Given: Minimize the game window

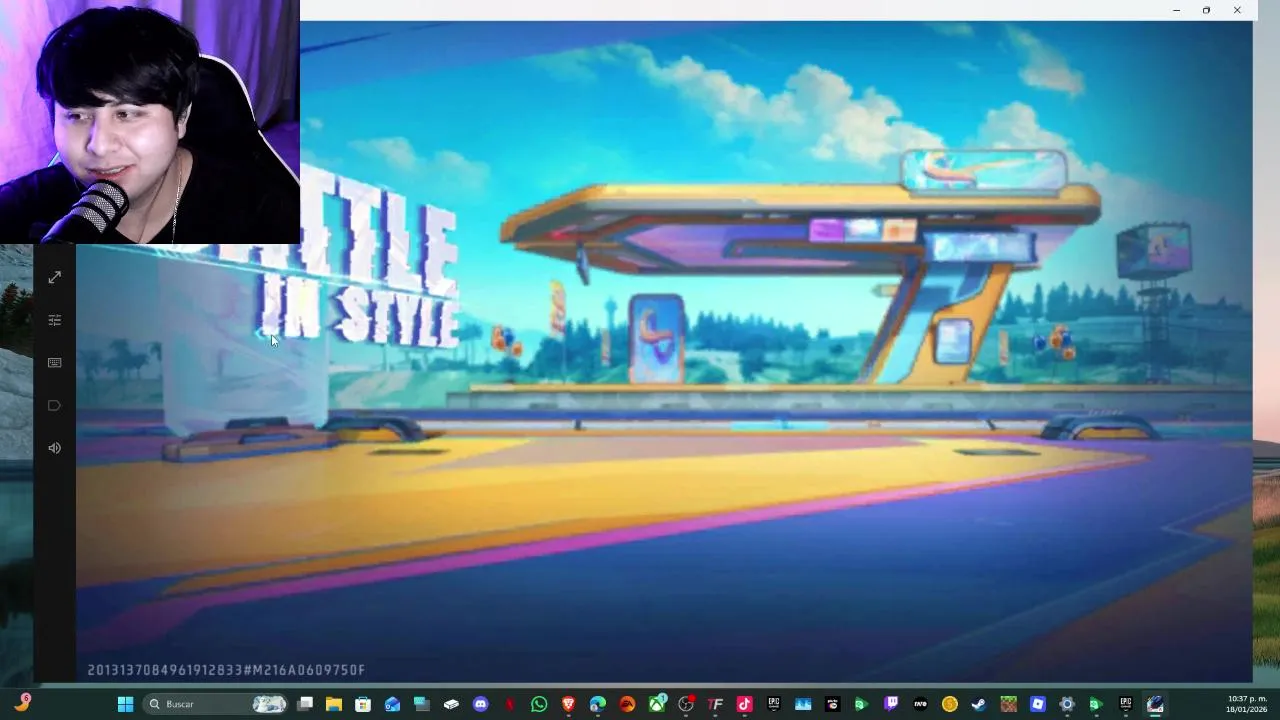Looking at the screenshot, I should [1176, 10].
